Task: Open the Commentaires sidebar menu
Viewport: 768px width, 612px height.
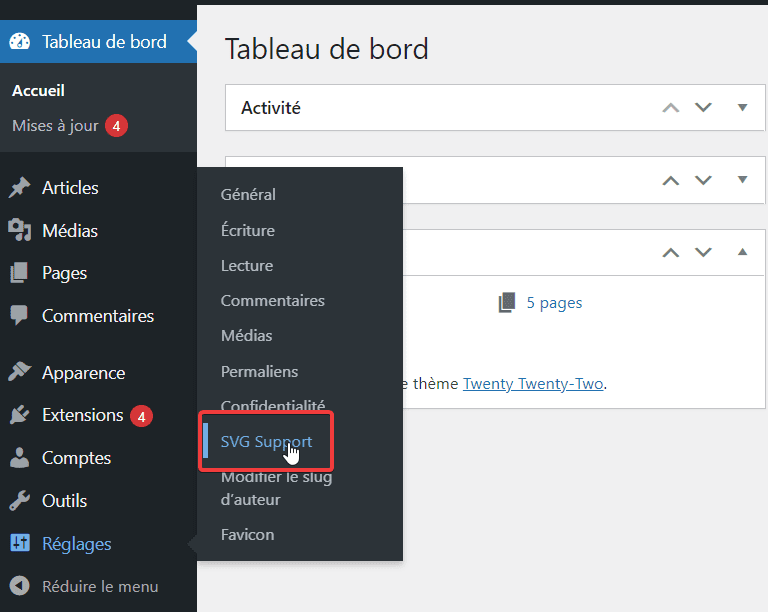Action: pos(98,316)
